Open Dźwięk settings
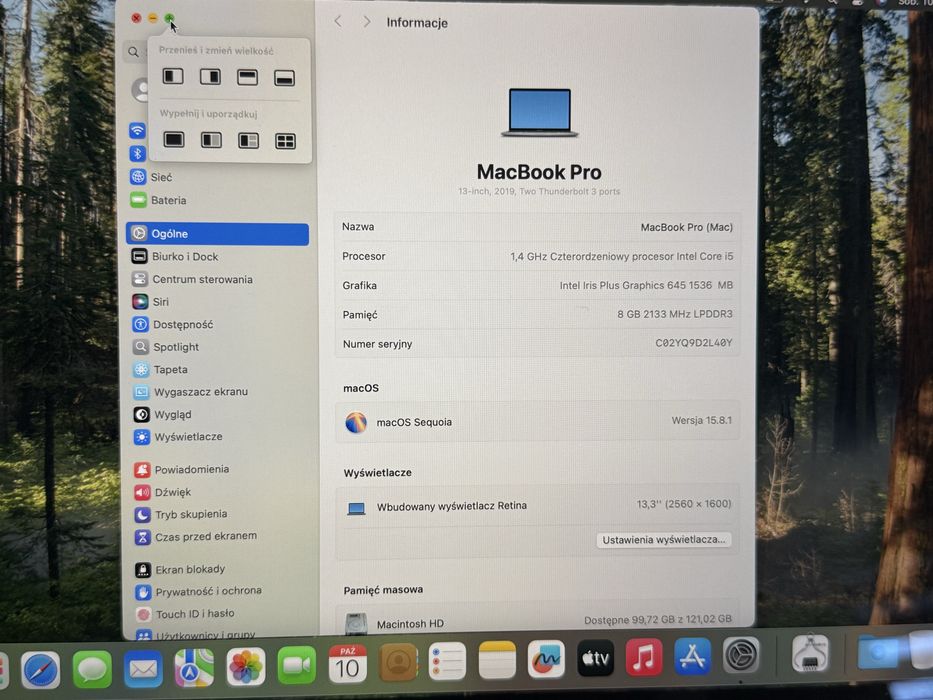 tap(218, 492)
